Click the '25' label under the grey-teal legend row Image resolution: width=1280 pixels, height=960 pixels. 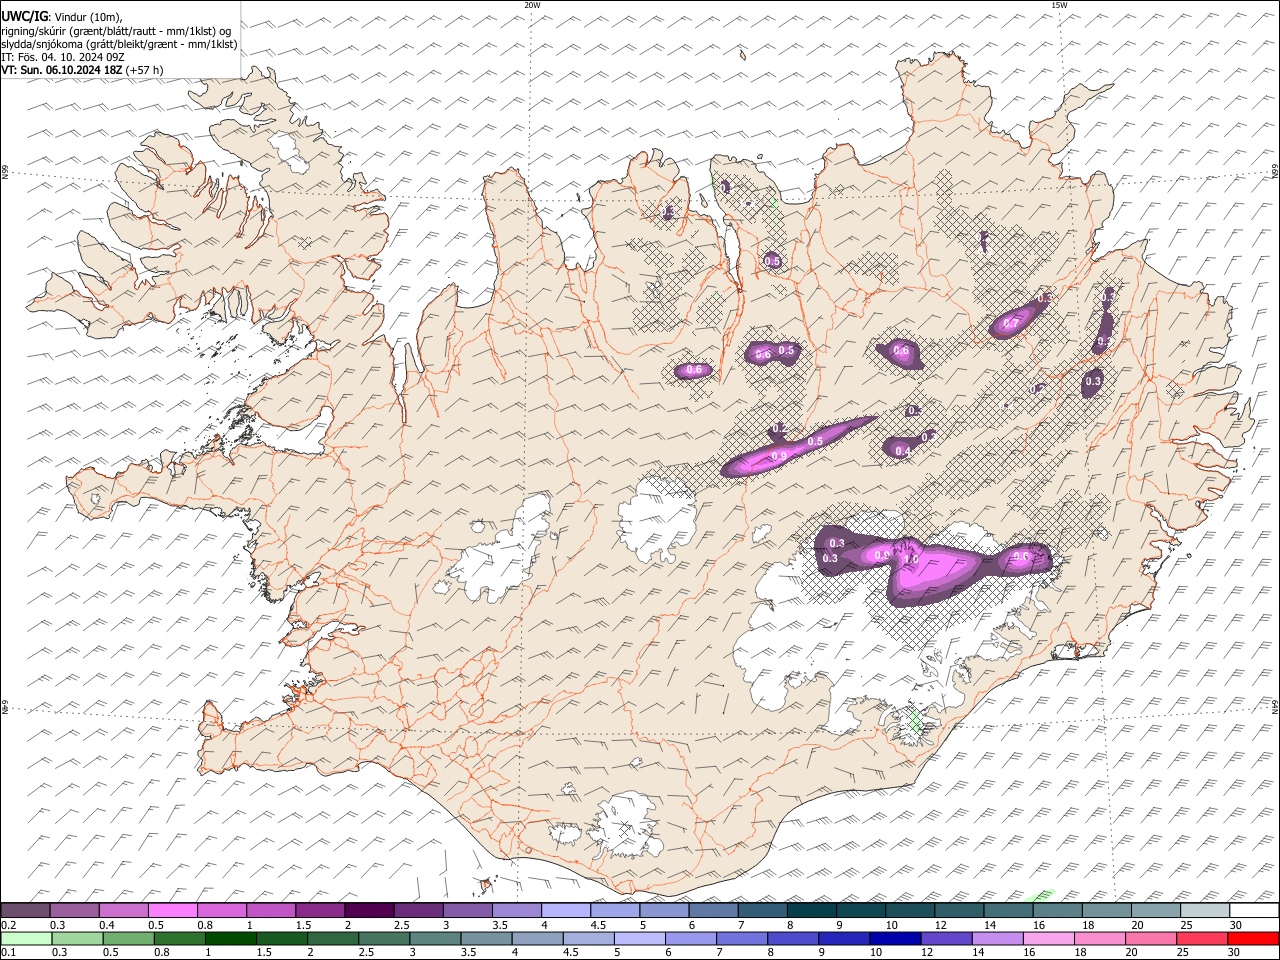pos(1186,925)
